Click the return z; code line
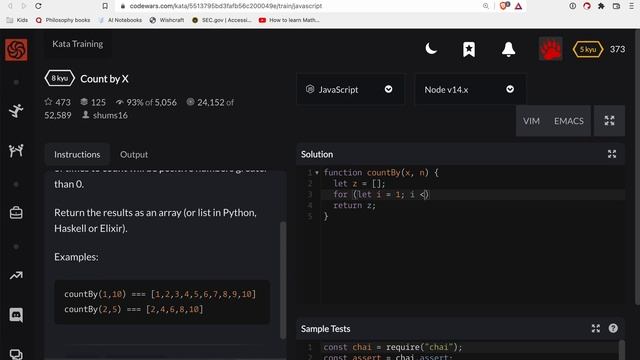 tap(354, 205)
